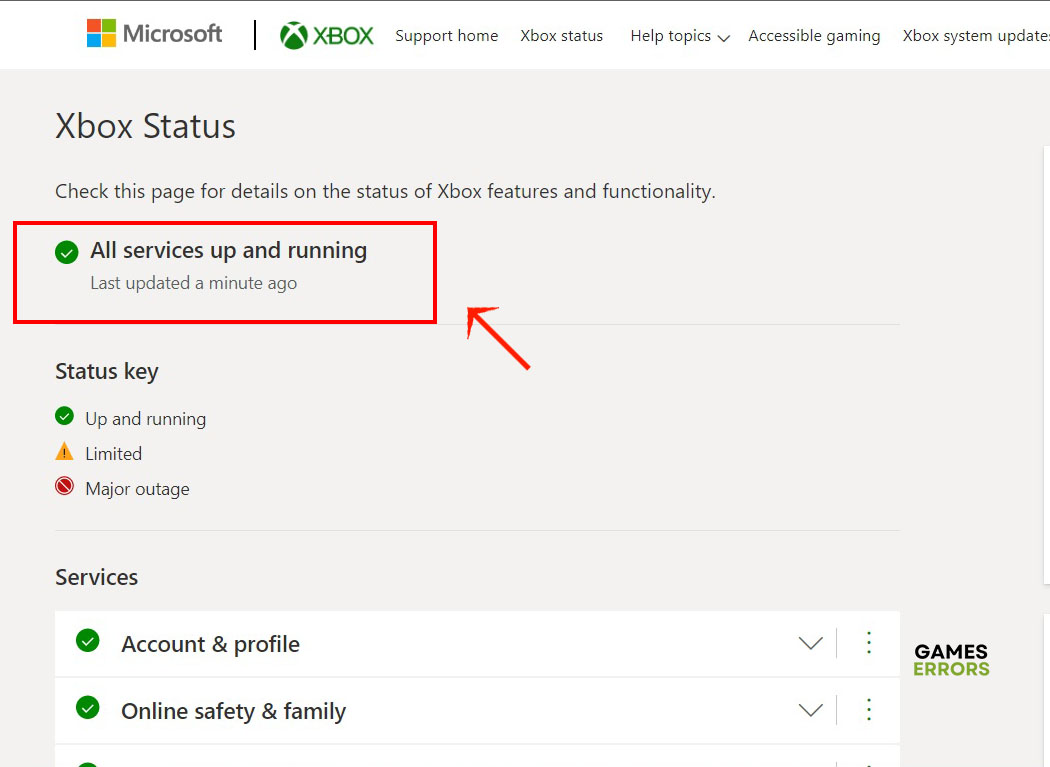Click 'Last updated a minute ago' text
Viewport: 1050px width, 767px height.
tap(194, 283)
